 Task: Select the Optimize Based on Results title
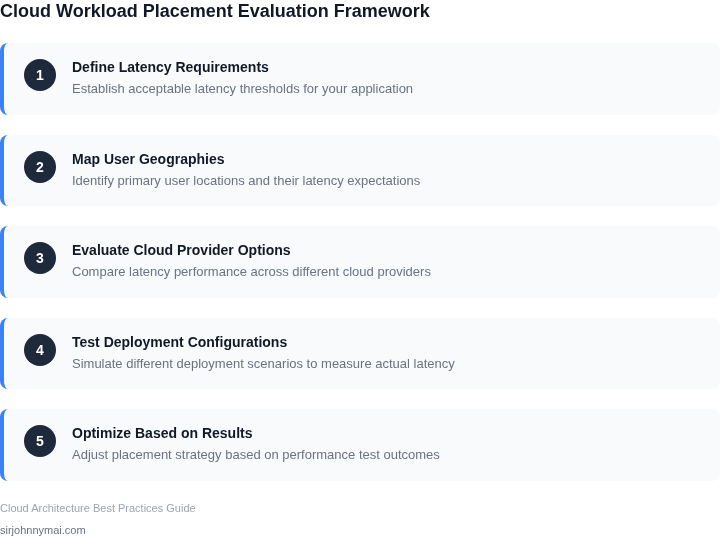click(162, 433)
